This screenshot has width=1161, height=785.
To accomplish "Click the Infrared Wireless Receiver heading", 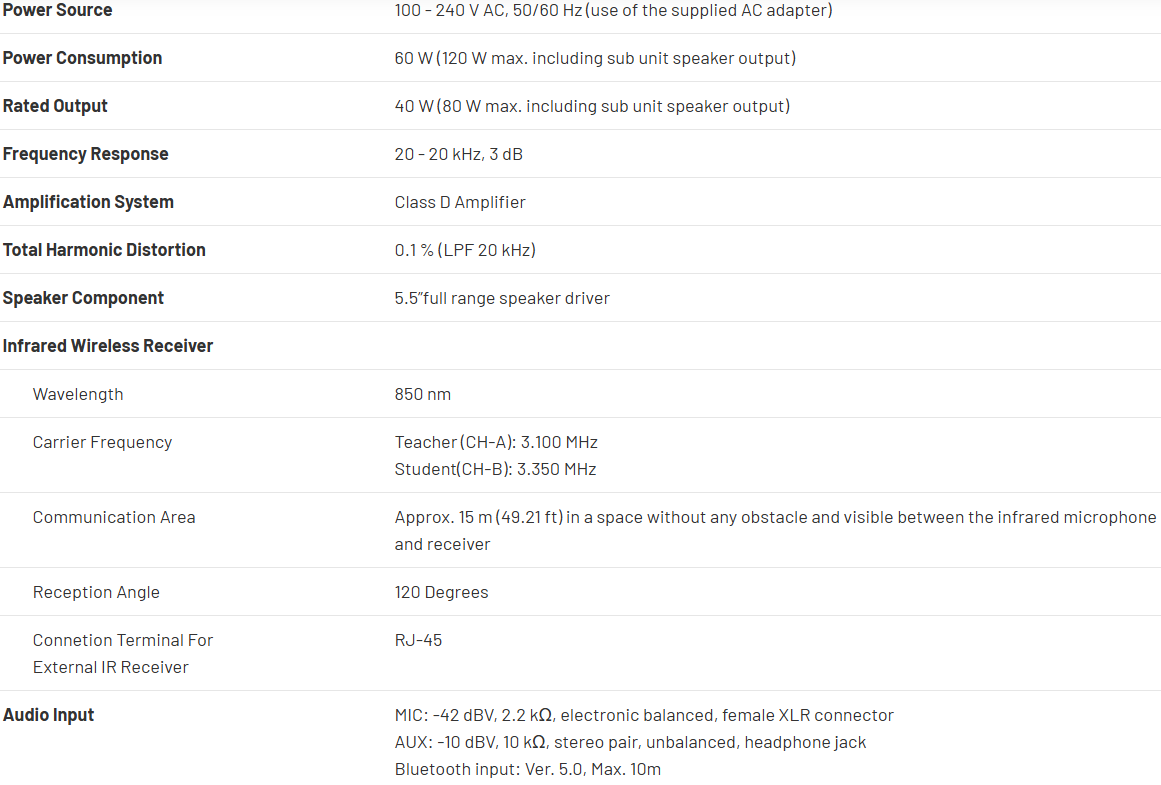I will 108,346.
